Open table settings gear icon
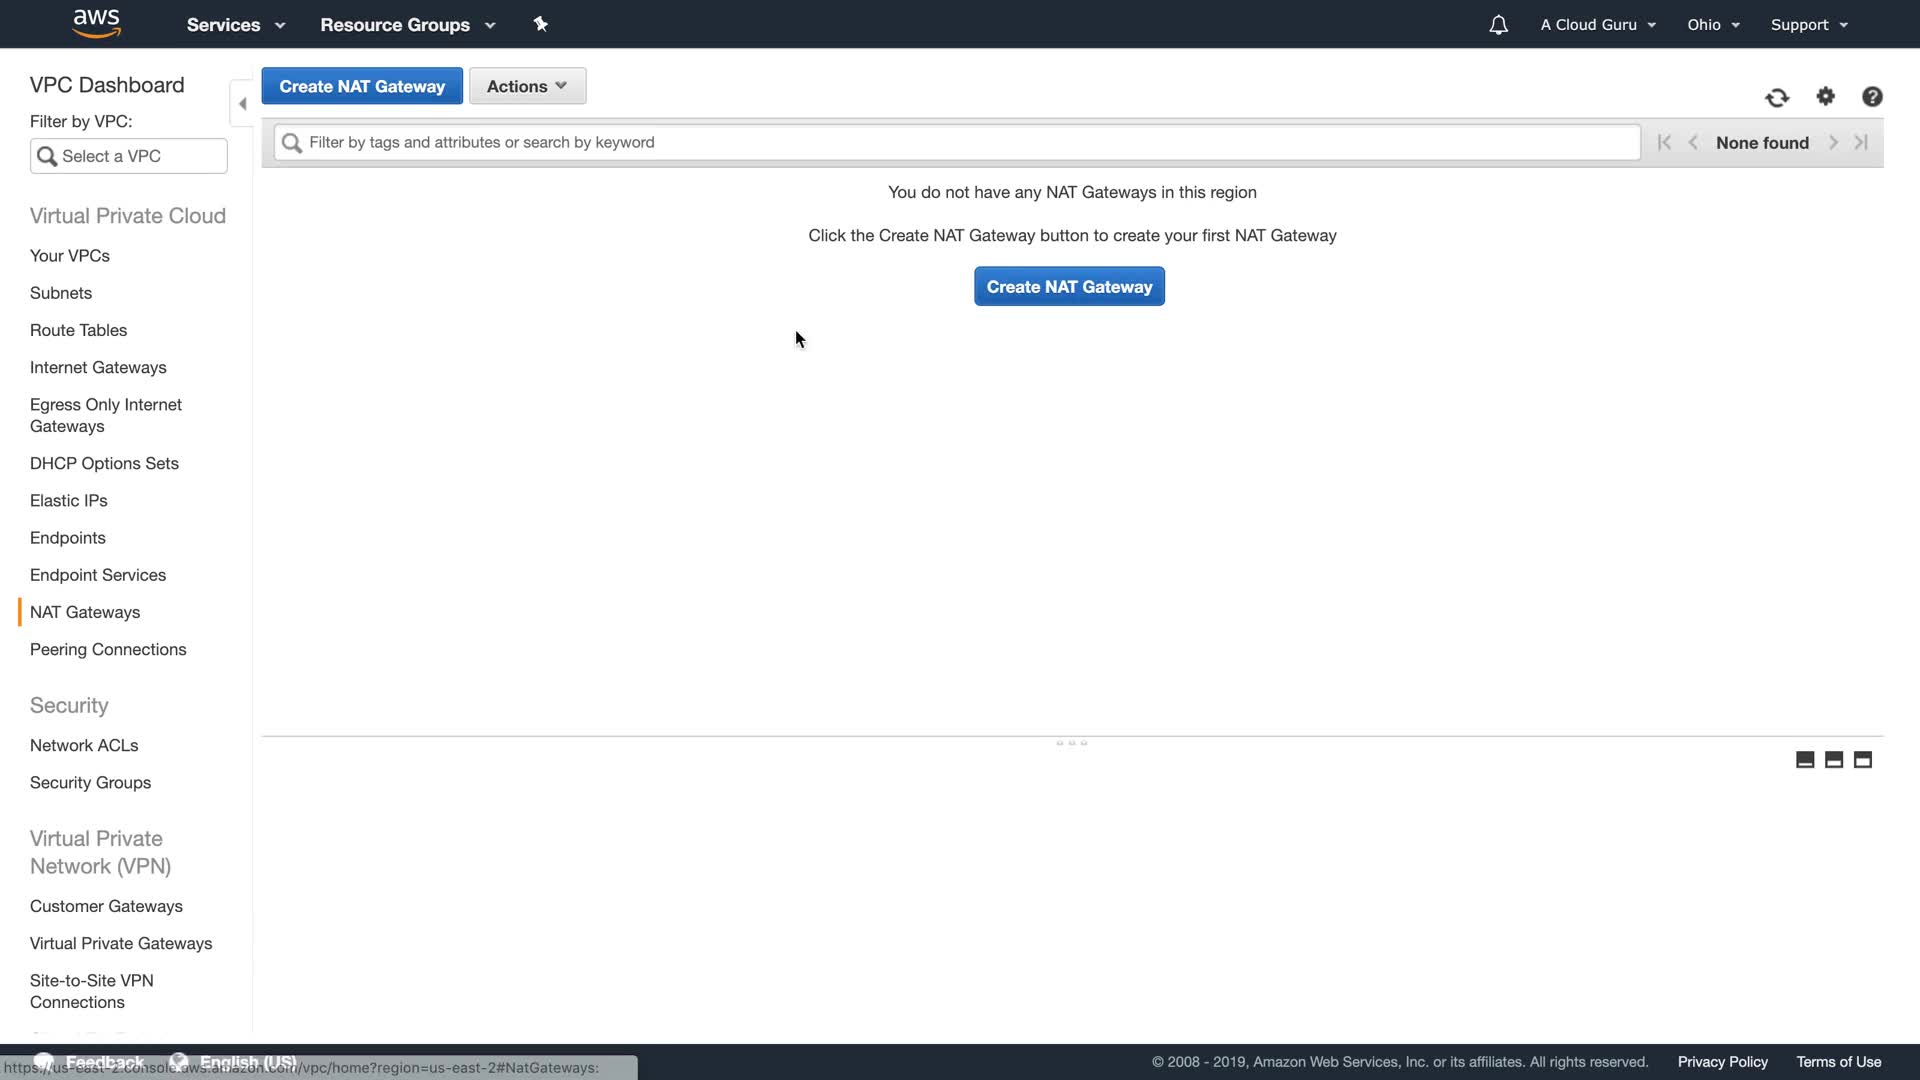The width and height of the screenshot is (1920, 1080). tap(1826, 96)
